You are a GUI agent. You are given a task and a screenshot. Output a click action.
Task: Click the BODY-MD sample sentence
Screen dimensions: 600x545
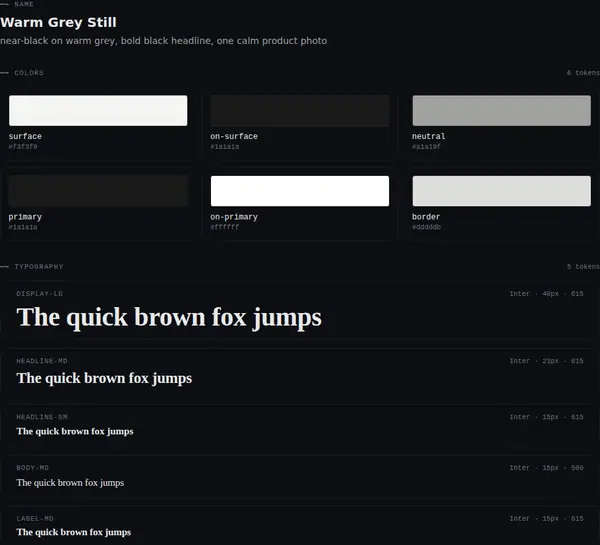[70, 483]
